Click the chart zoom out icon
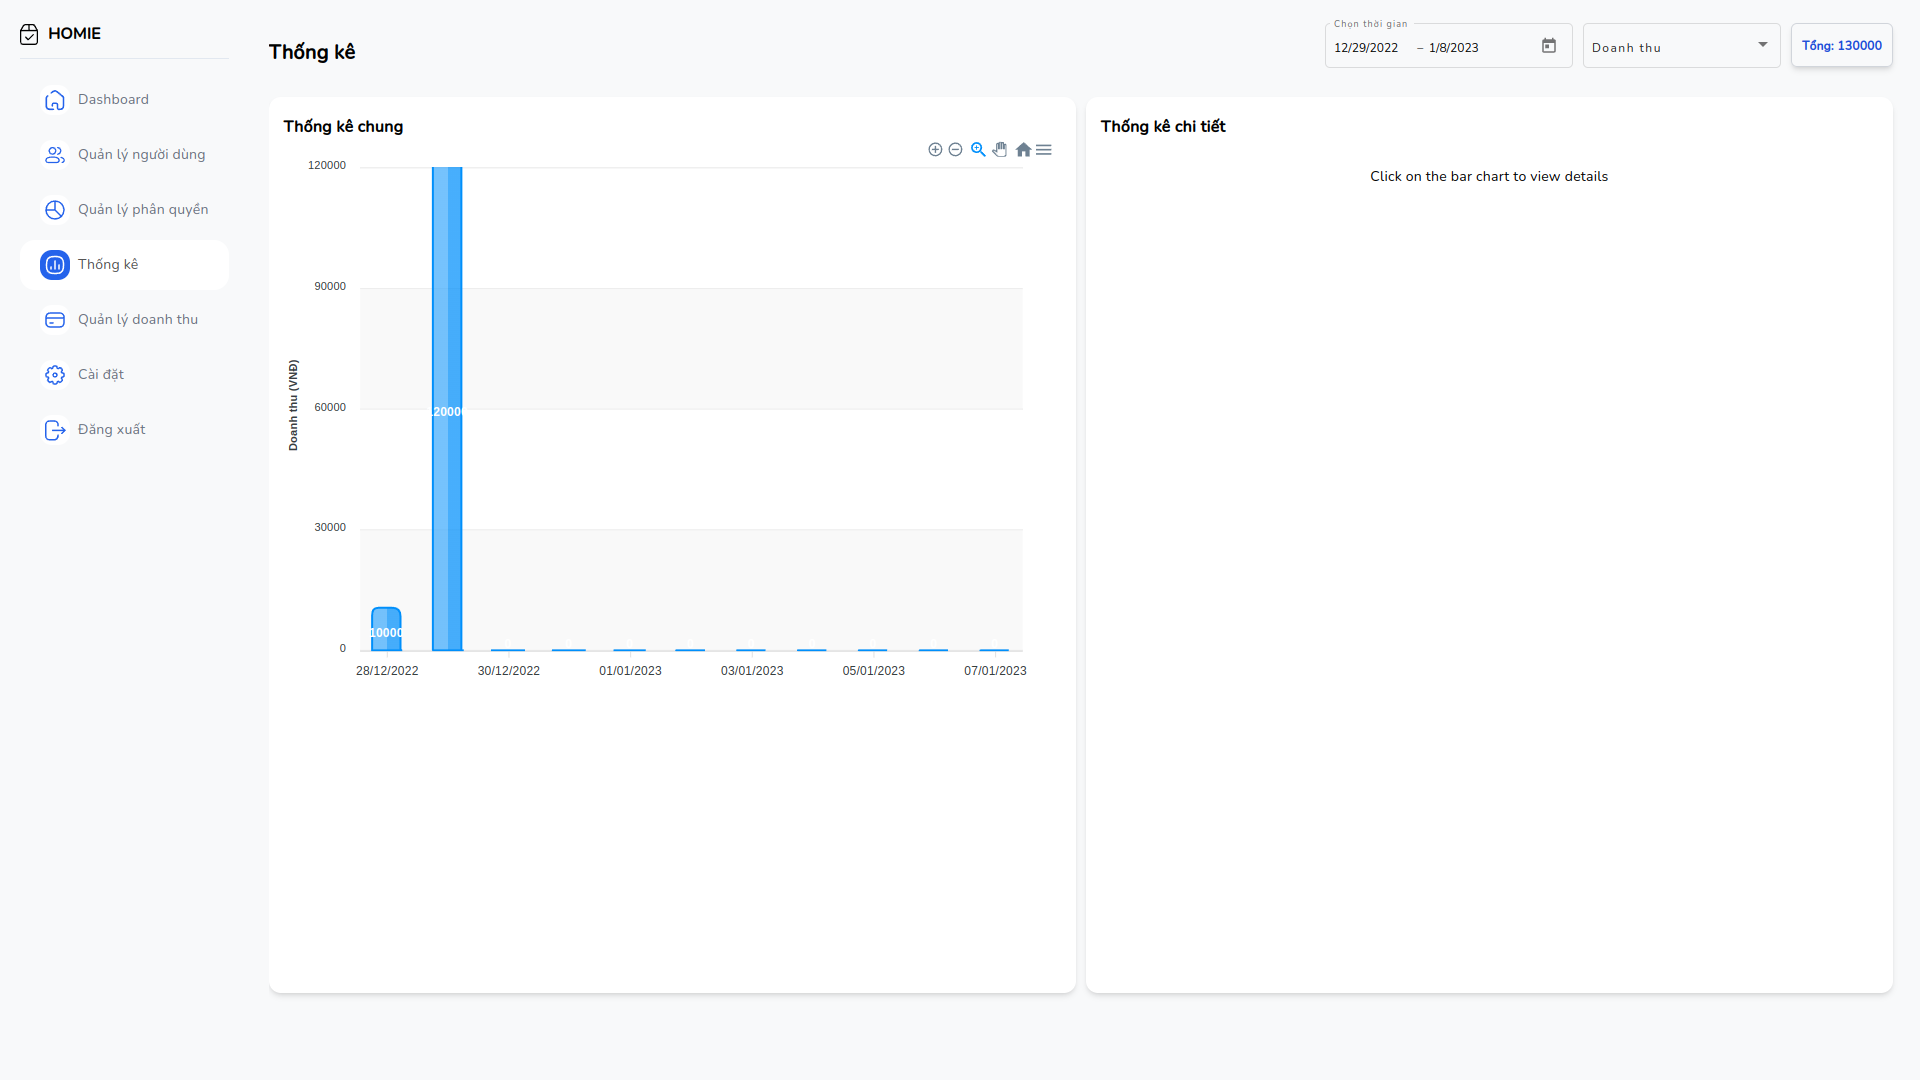 pos(956,150)
